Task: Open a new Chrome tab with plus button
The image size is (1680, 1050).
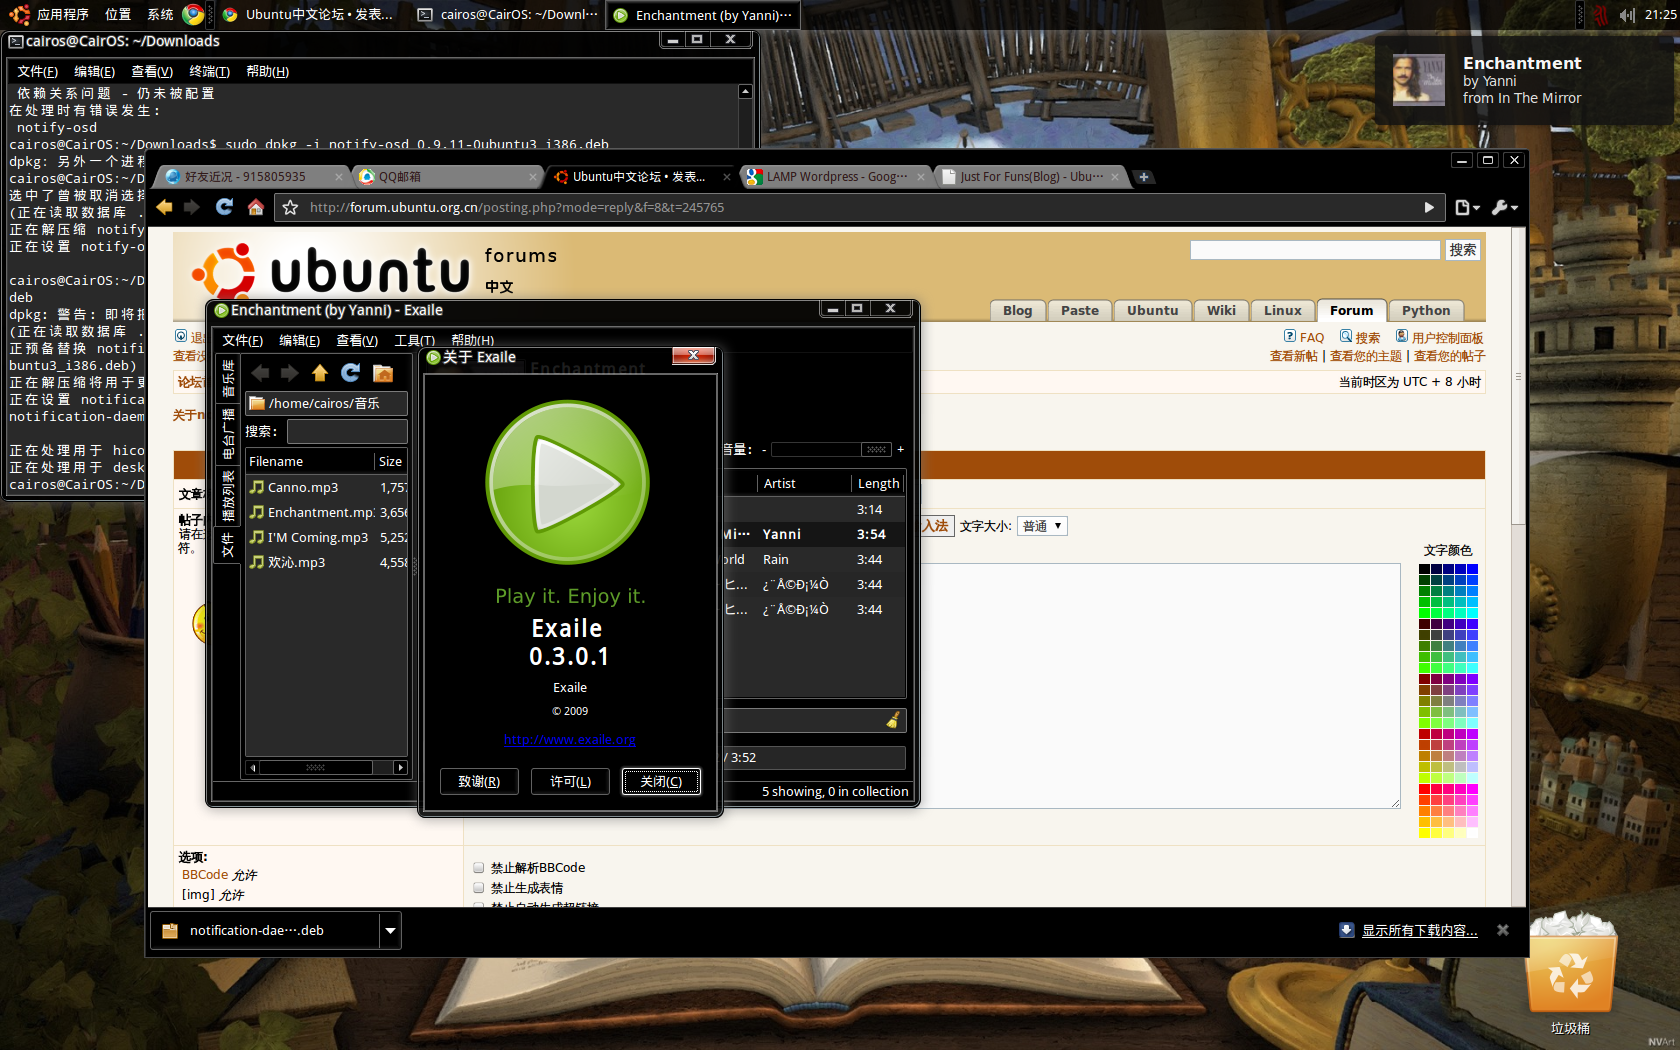Action: tap(1144, 177)
